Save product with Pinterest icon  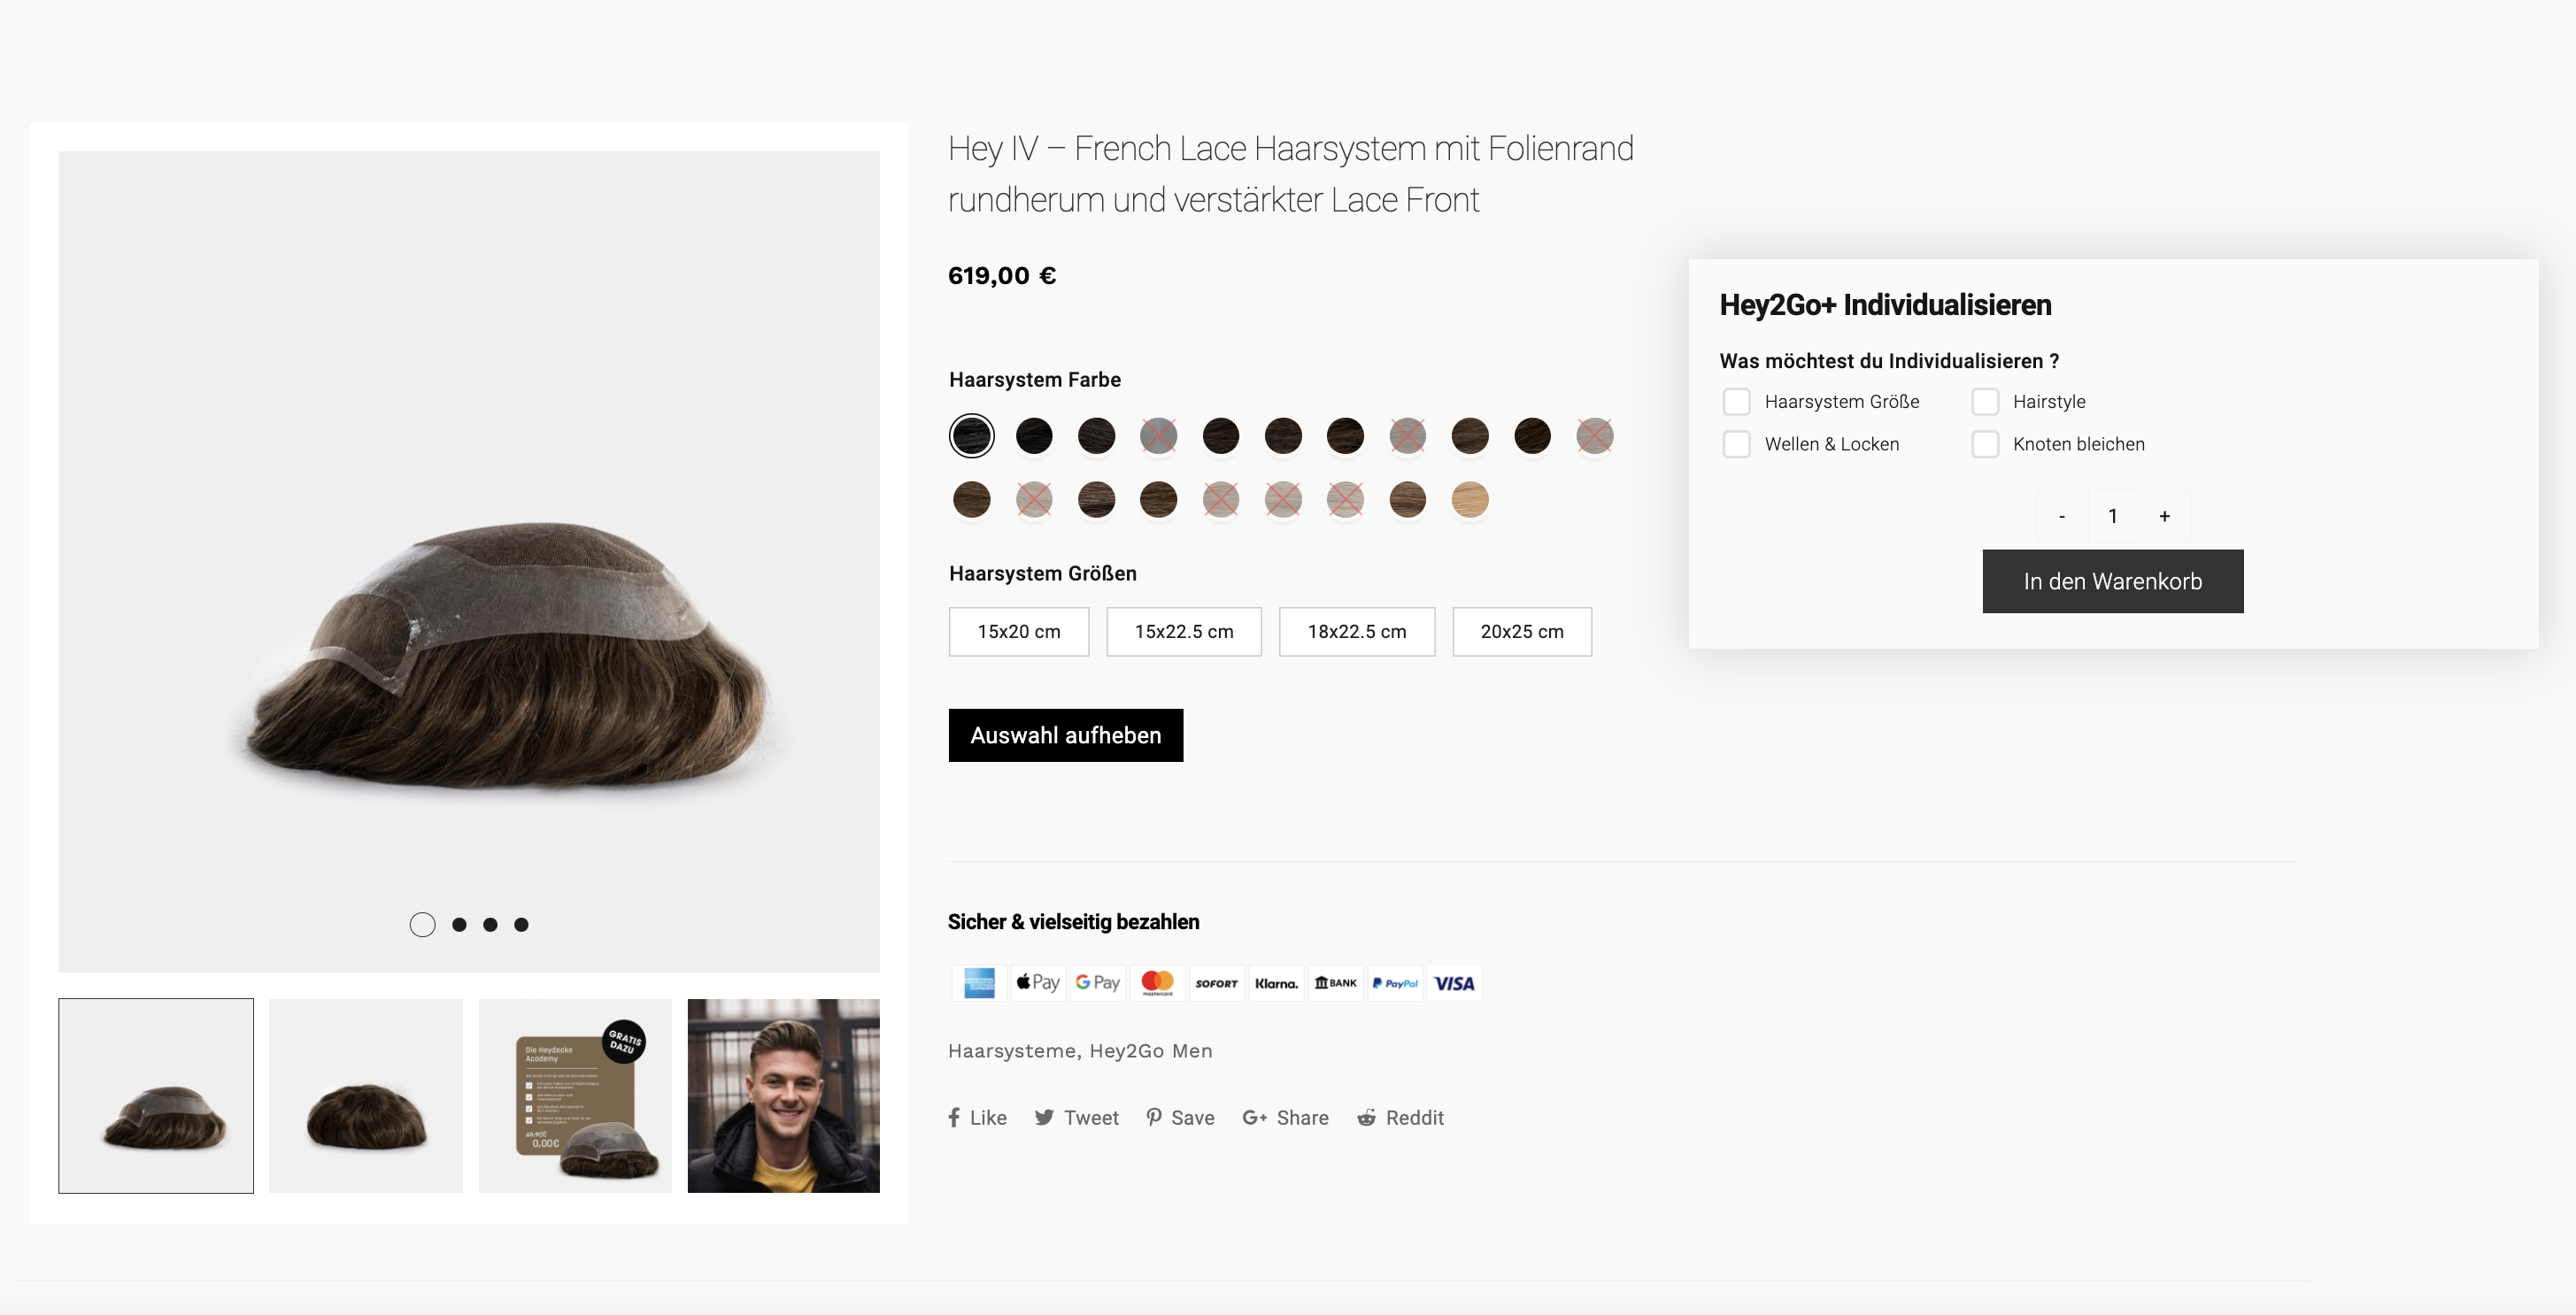point(1154,1117)
